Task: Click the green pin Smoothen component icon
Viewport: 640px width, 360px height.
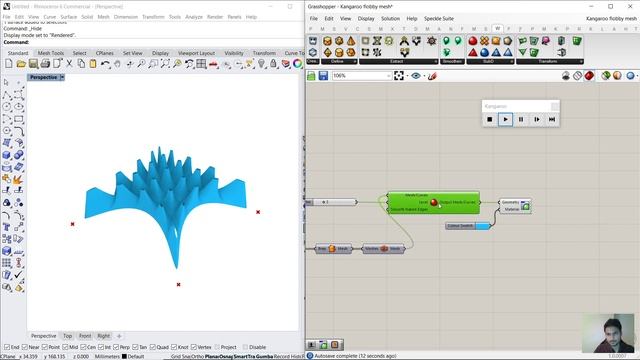Action: pos(447,41)
